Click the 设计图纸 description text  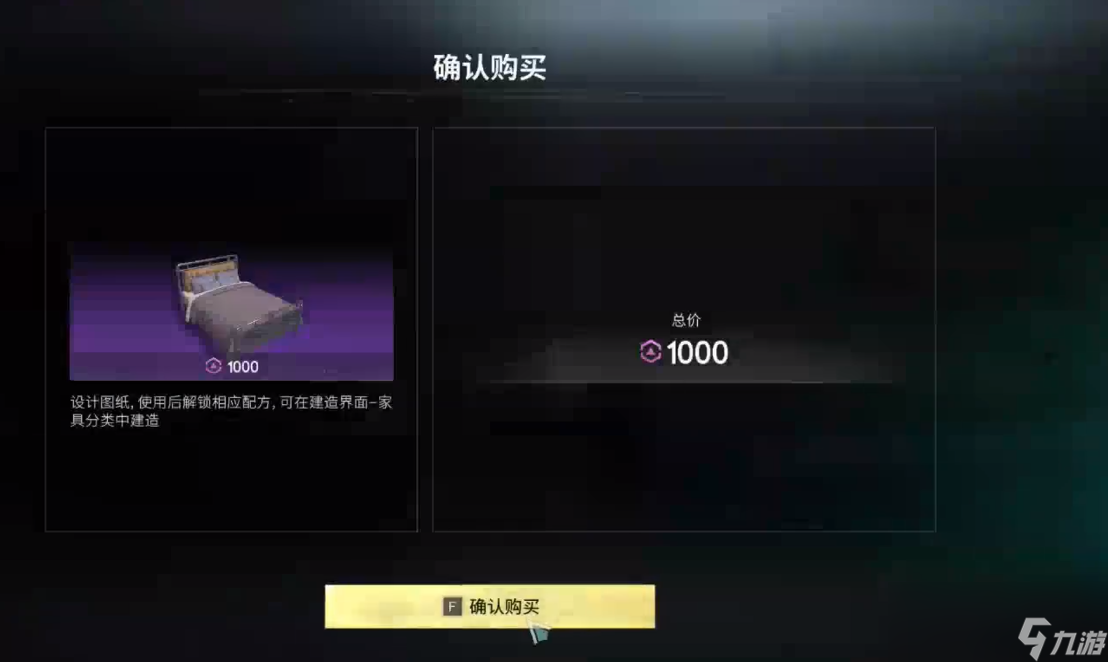(231, 411)
